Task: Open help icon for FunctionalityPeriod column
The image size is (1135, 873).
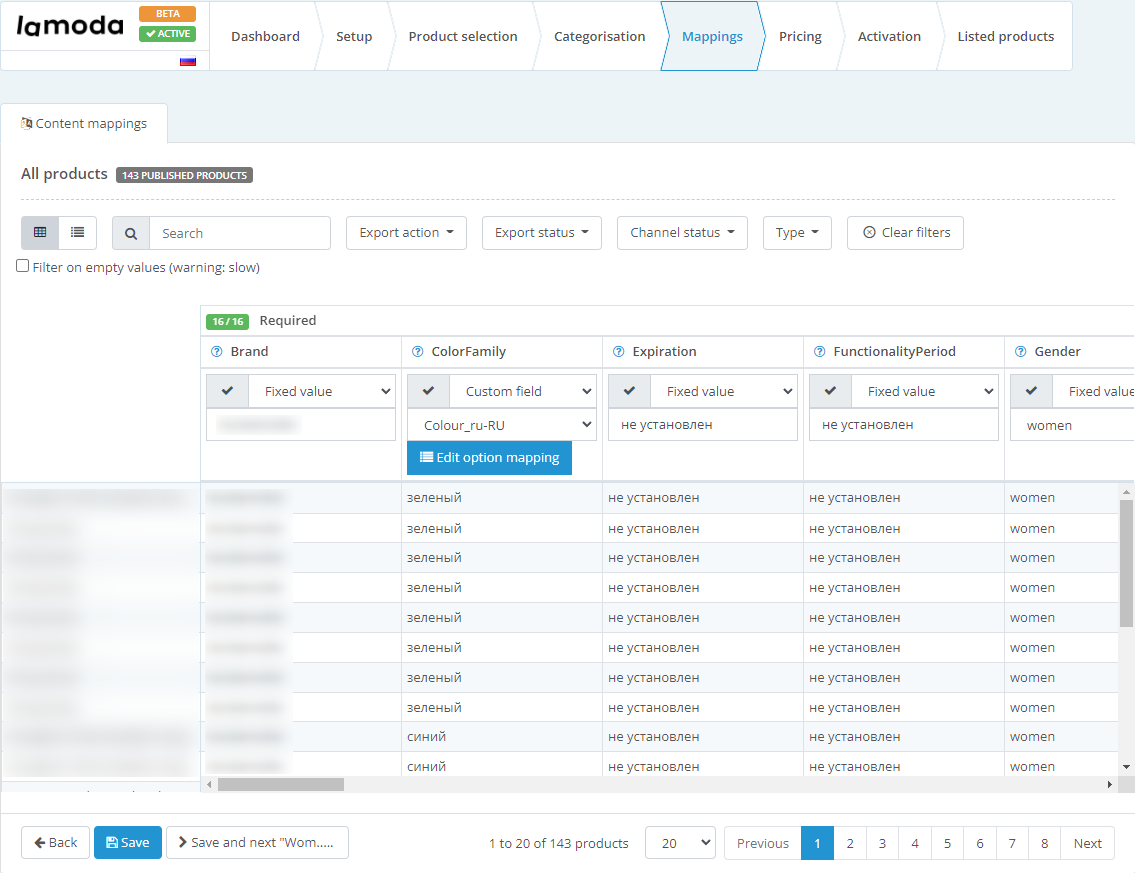Action: tap(819, 352)
